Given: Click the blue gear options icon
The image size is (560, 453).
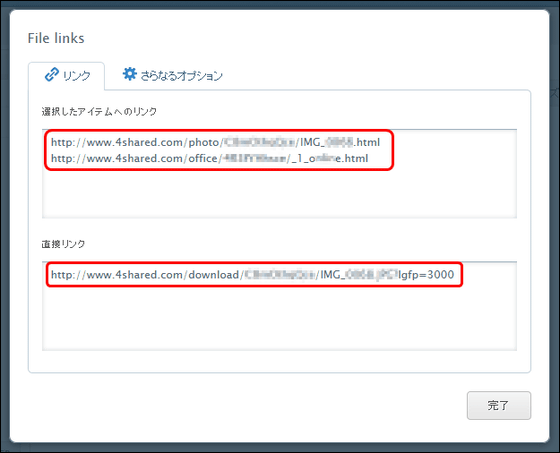Looking at the screenshot, I should (129, 74).
